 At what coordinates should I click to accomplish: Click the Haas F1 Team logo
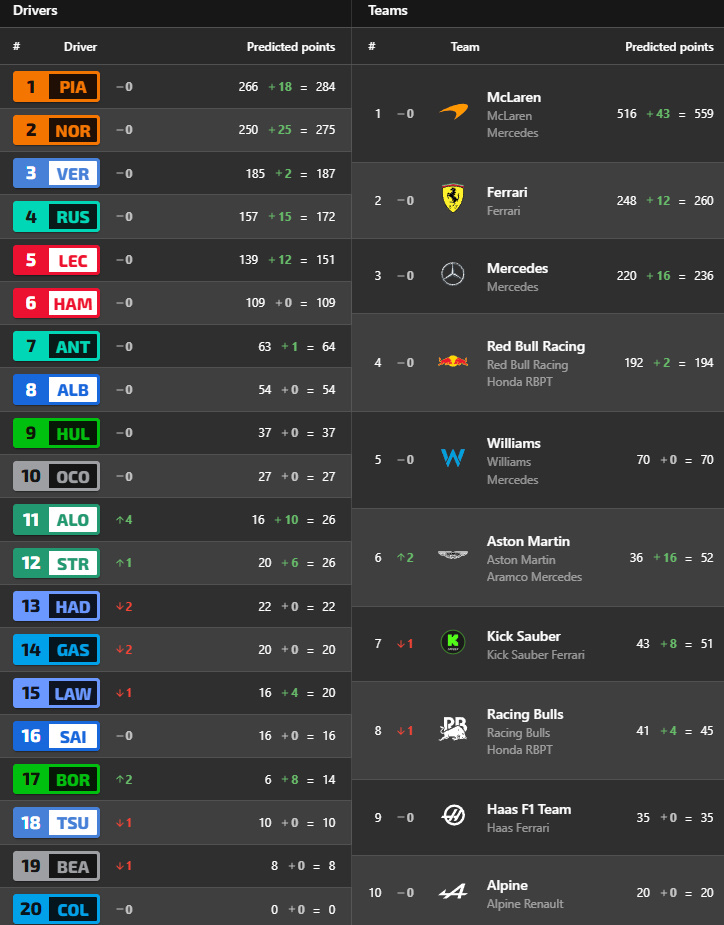click(x=453, y=816)
